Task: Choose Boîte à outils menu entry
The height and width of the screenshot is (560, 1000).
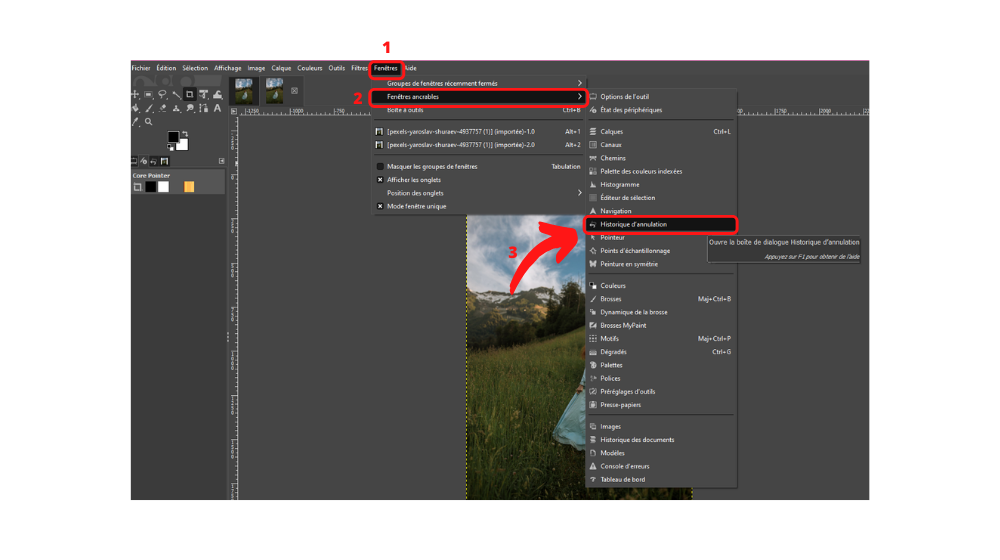Action: [x=478, y=110]
